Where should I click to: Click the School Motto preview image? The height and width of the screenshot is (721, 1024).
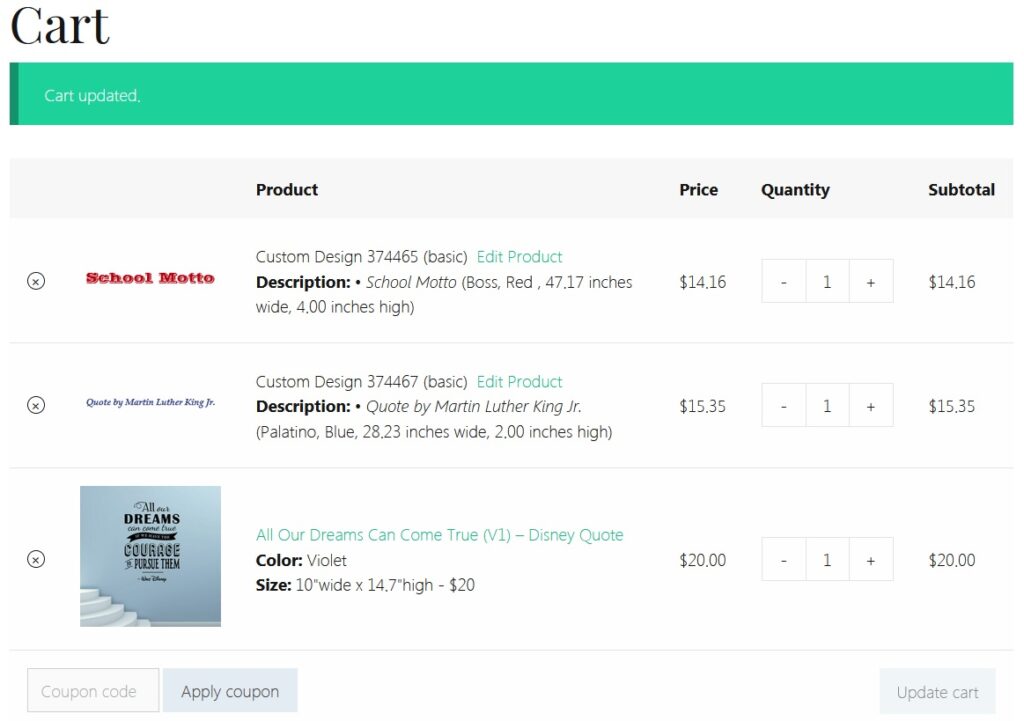point(149,277)
